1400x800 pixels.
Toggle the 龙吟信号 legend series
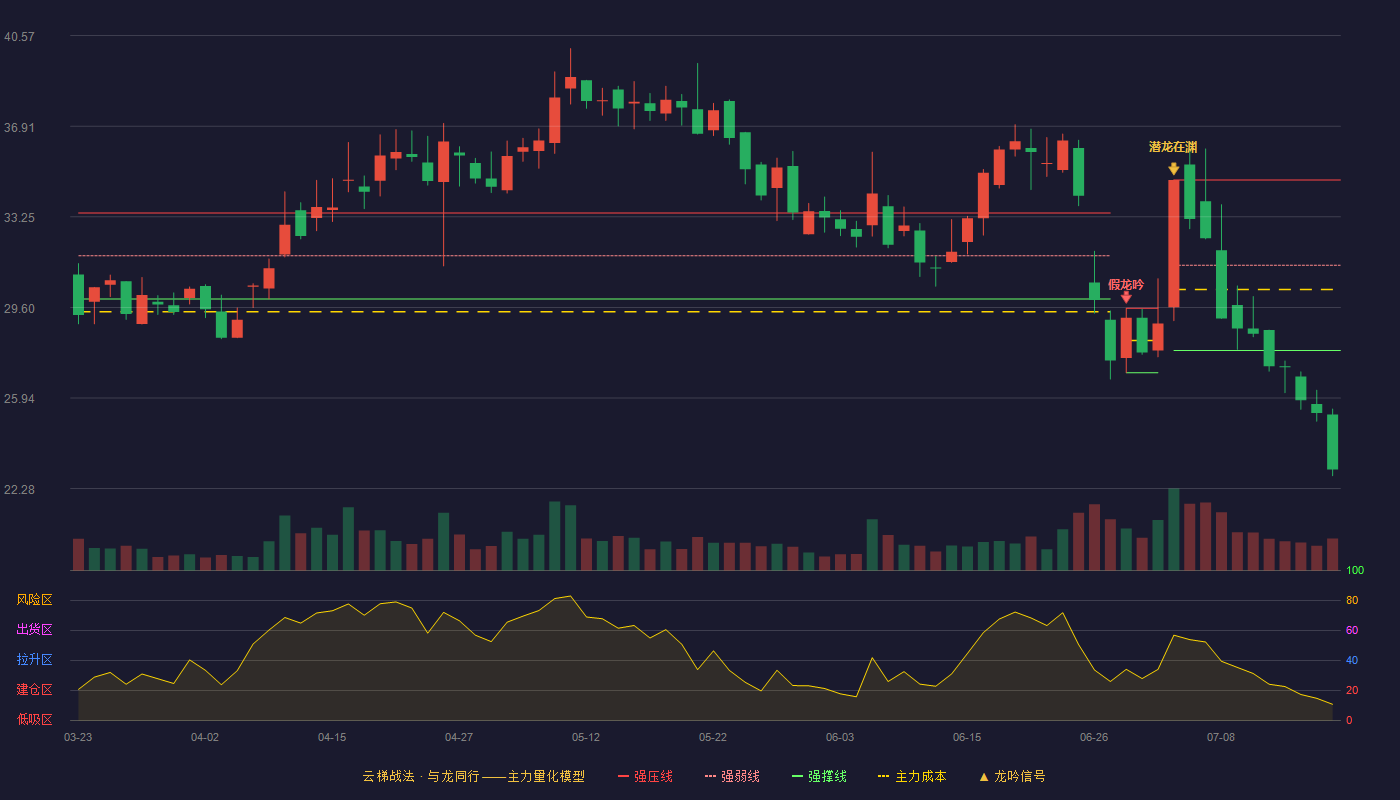1012,776
